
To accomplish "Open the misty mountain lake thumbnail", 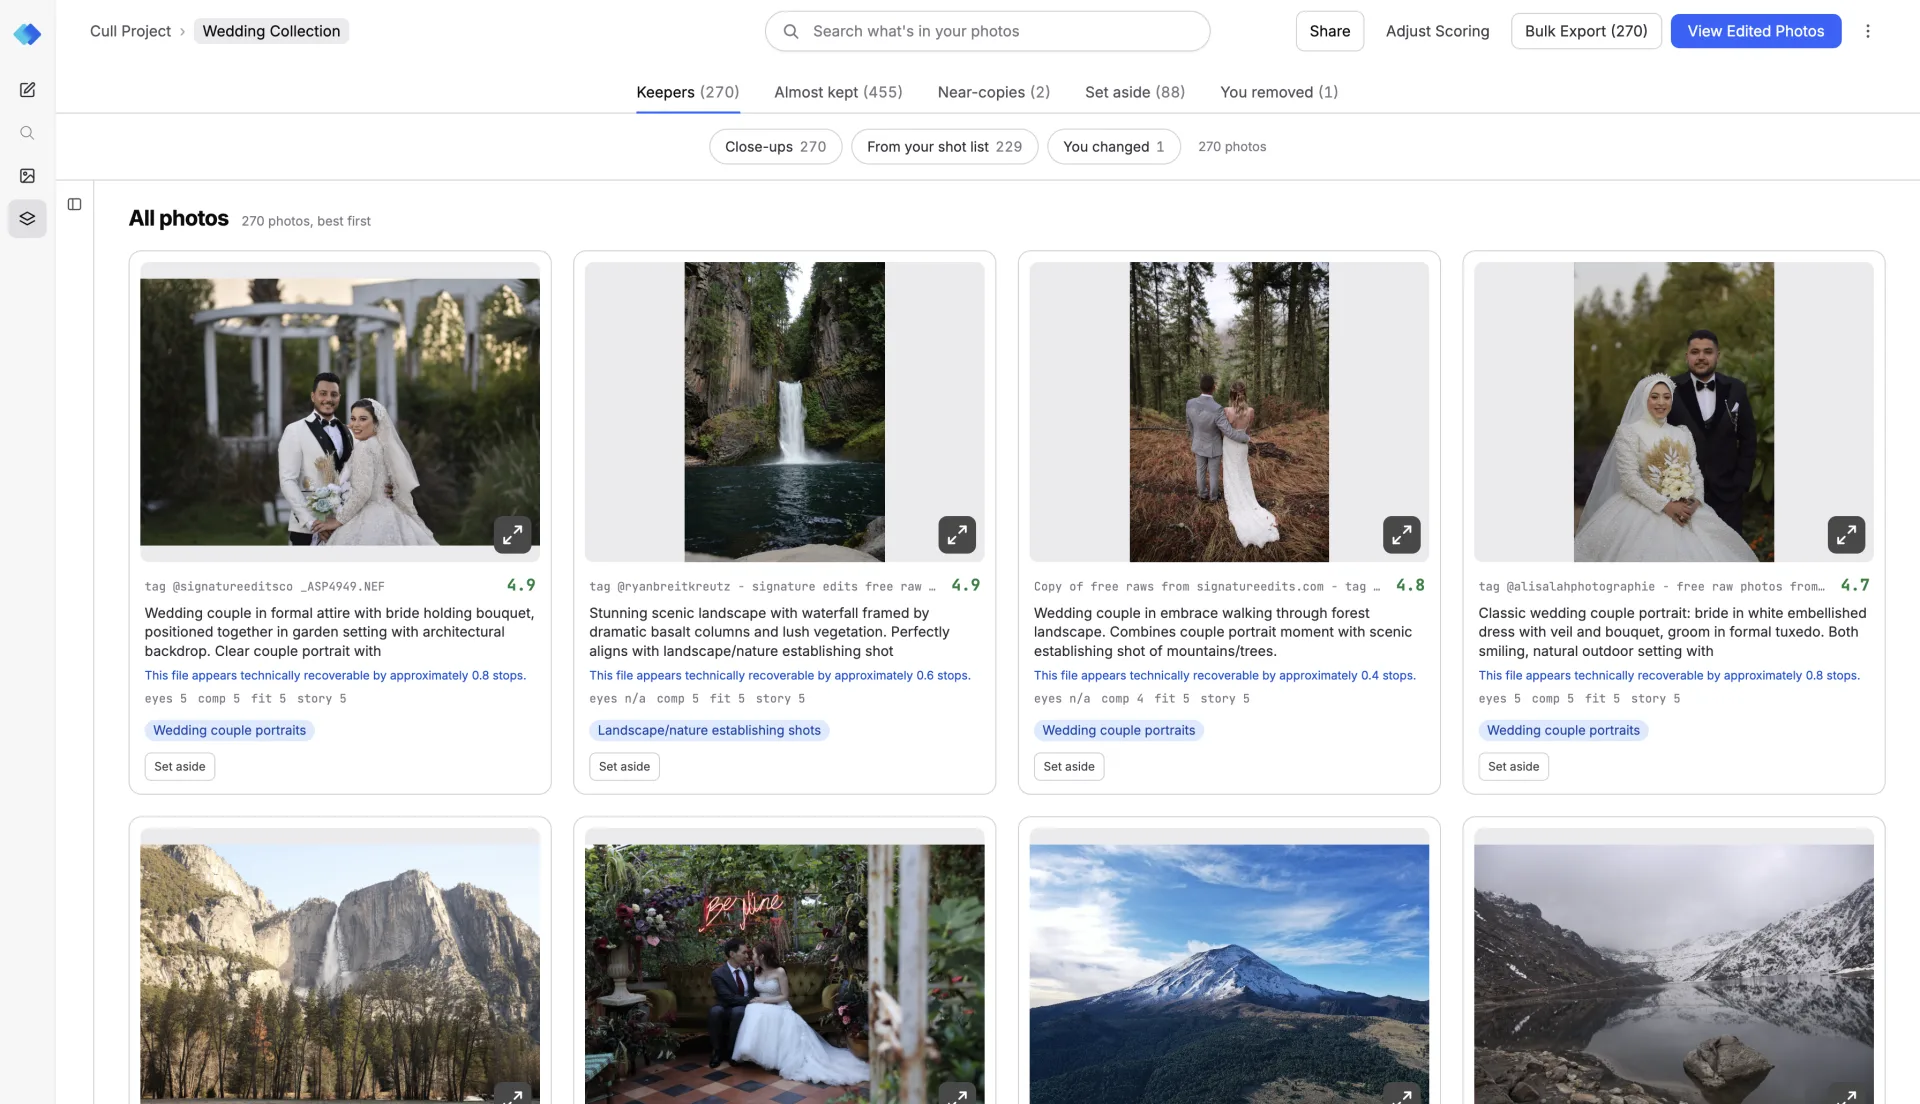I will [x=1674, y=975].
